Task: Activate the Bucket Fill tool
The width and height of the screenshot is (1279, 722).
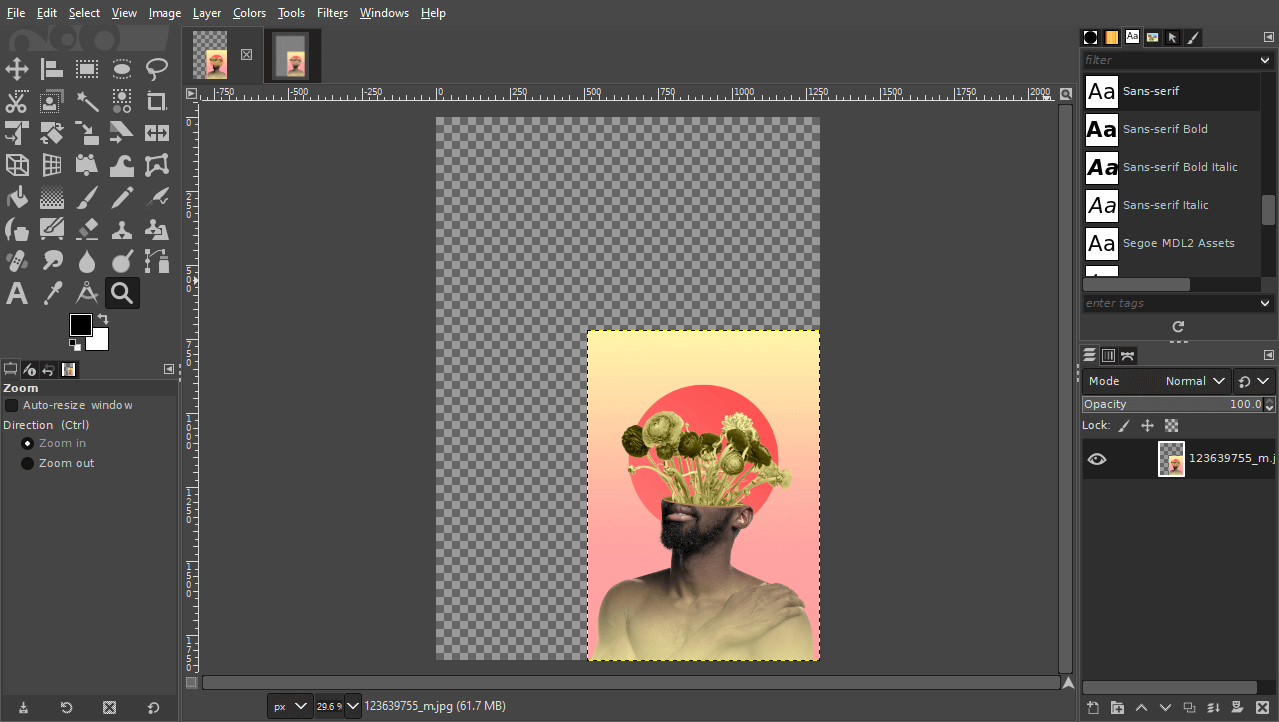Action: tap(15, 196)
